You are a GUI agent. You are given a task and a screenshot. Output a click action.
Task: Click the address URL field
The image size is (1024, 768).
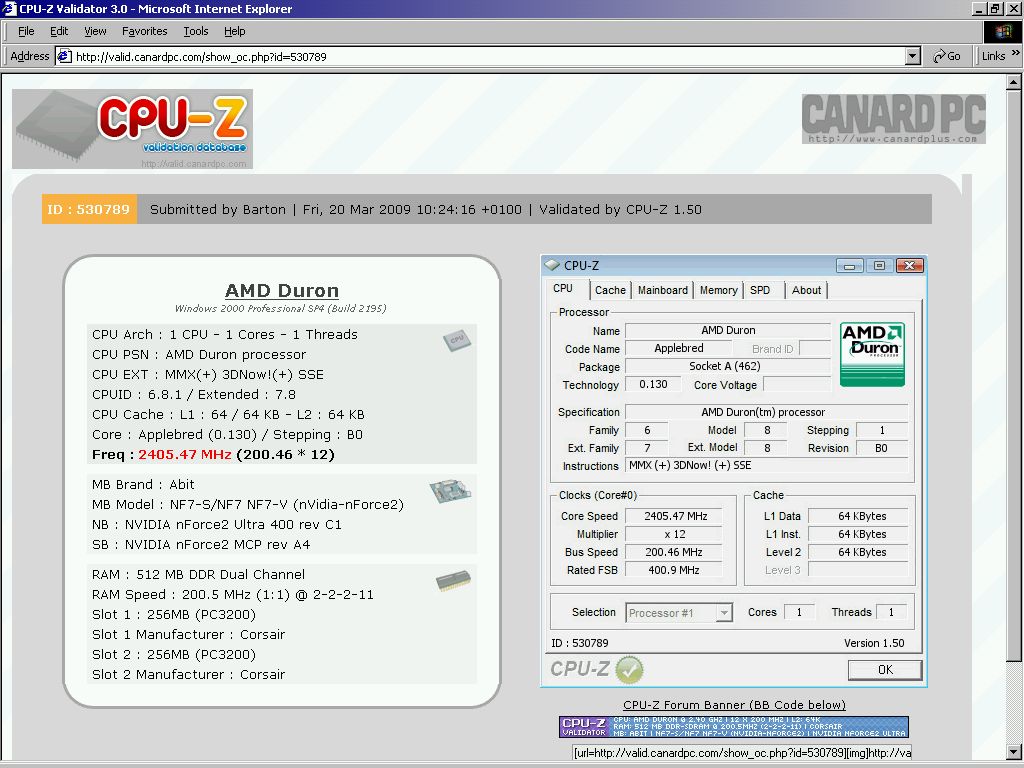tap(488, 56)
